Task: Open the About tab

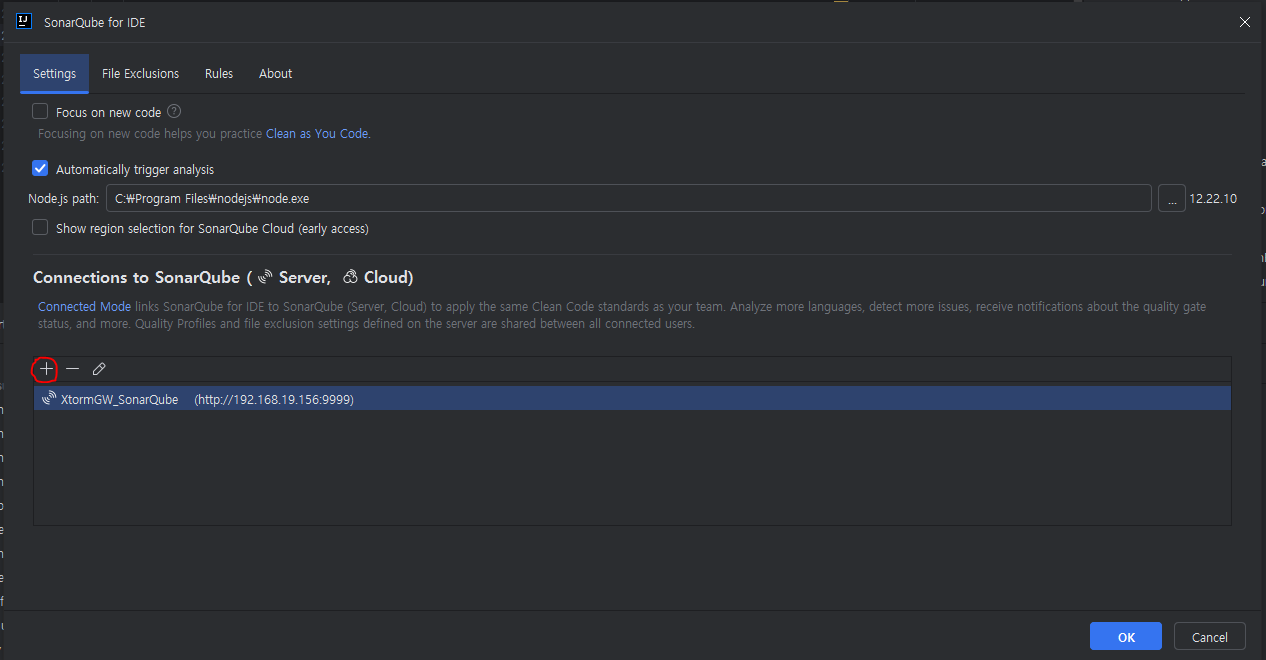Action: click(x=276, y=74)
